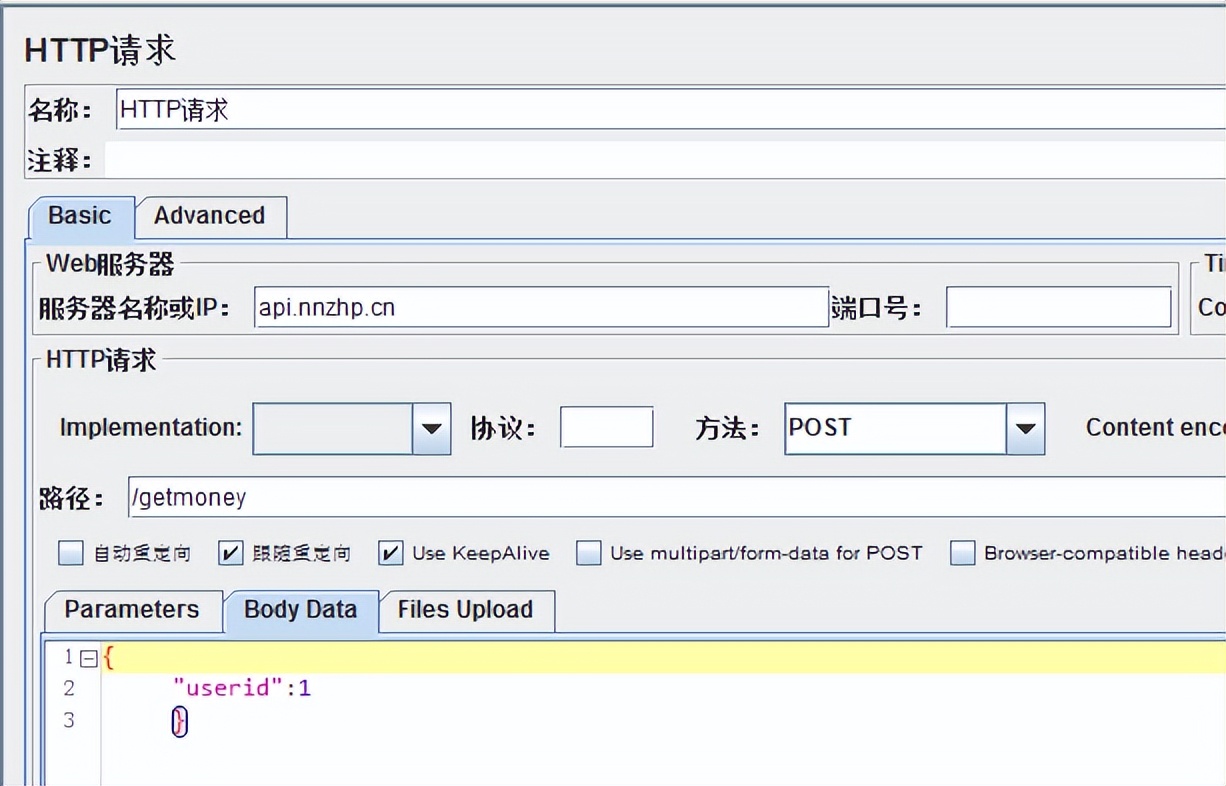
Task: Select the Body Data tab
Action: pyautogui.click(x=300, y=610)
